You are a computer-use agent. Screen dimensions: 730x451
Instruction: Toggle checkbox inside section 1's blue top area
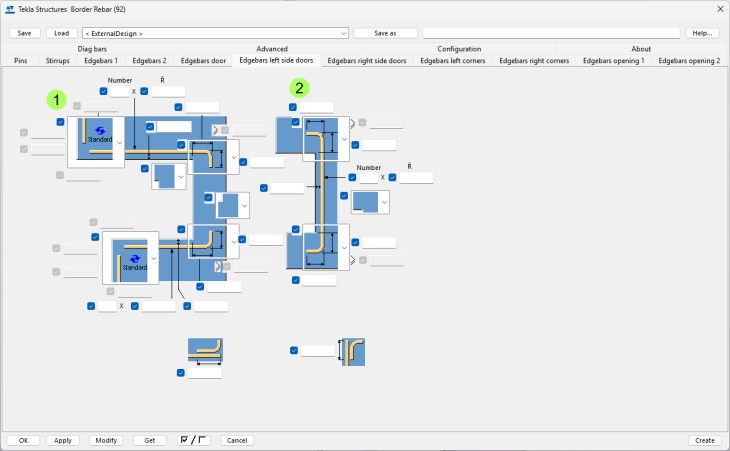150,127
